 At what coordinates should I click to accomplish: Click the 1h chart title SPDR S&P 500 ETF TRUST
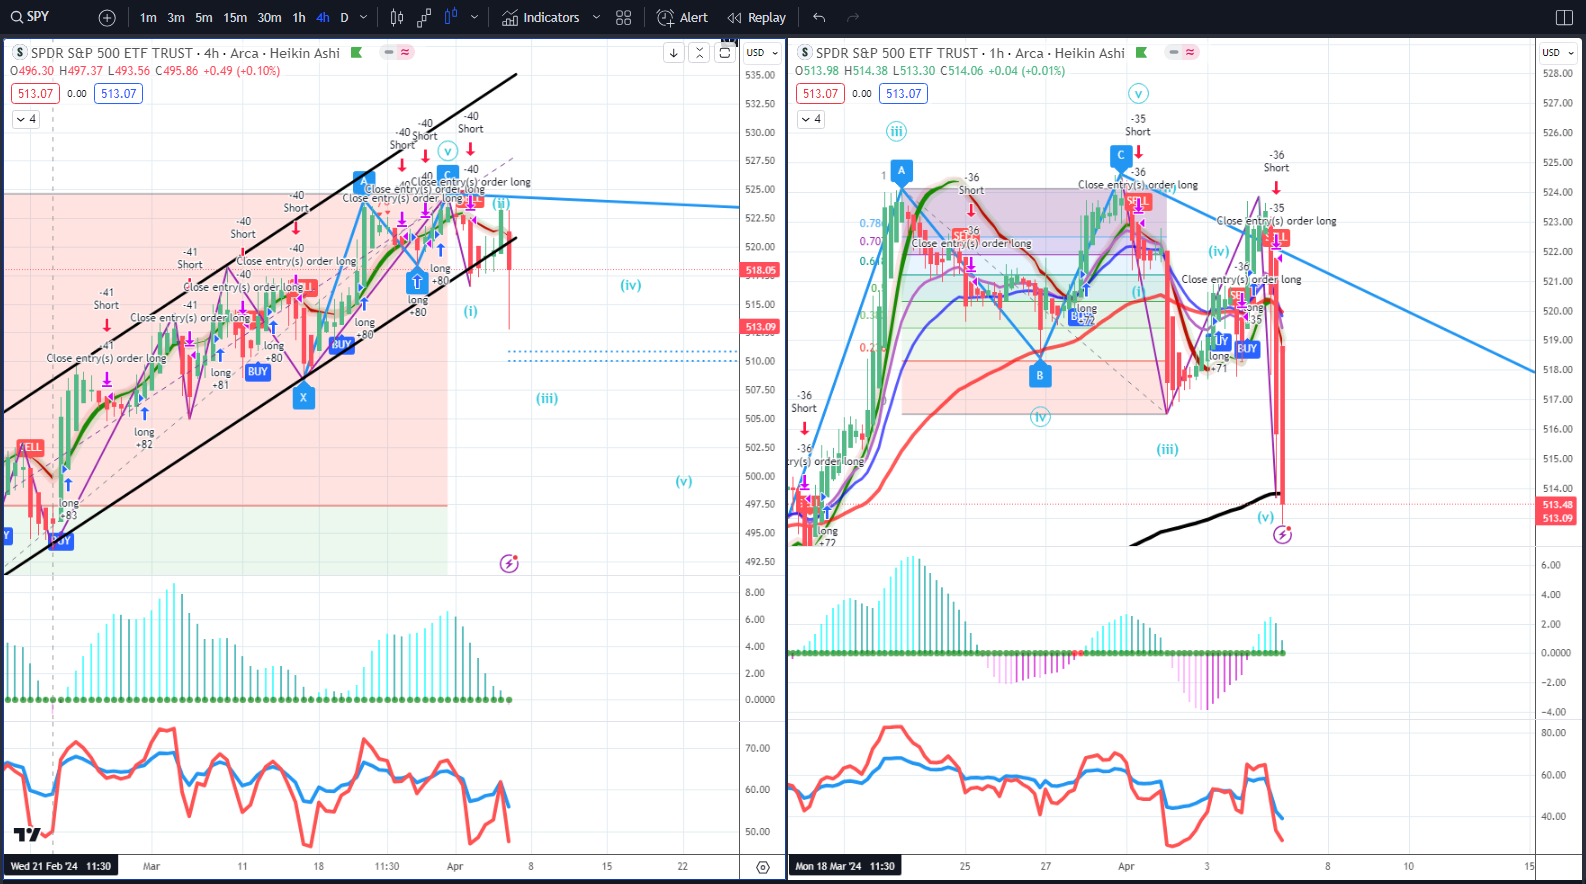coord(897,53)
